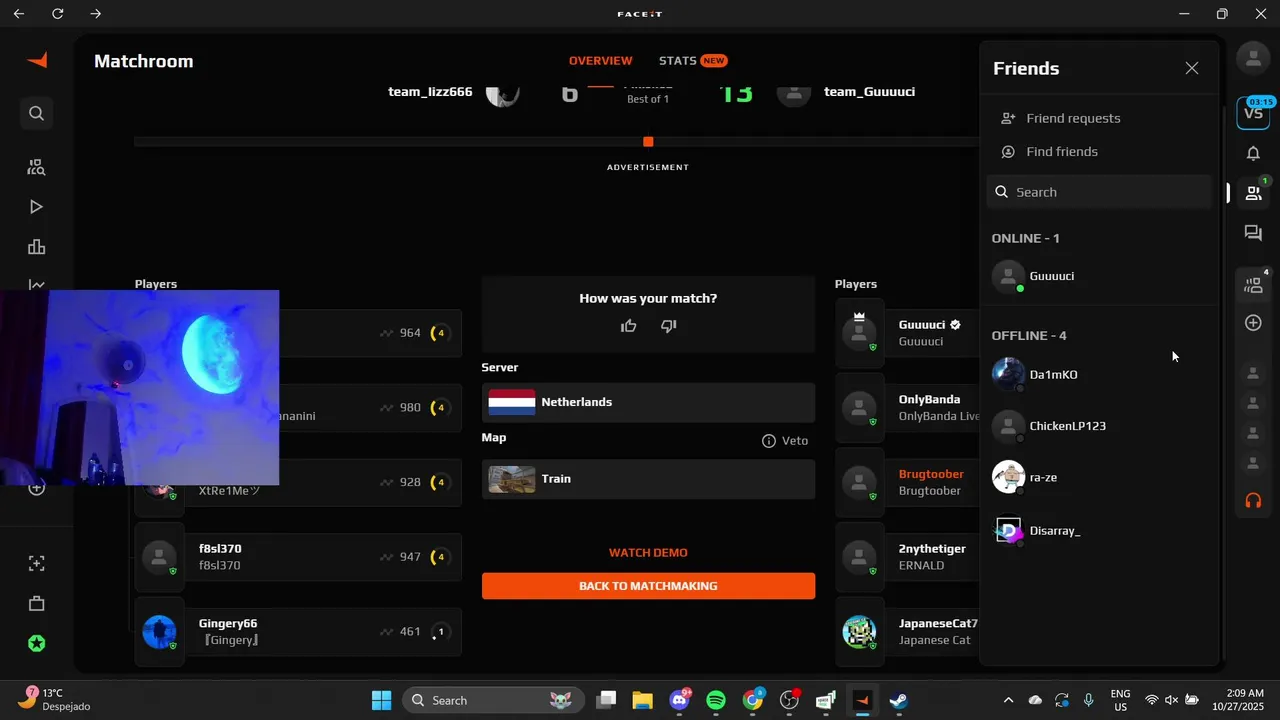Image resolution: width=1280 pixels, height=720 pixels.
Task: Reload the page with refresh icon
Action: pyautogui.click(x=57, y=14)
